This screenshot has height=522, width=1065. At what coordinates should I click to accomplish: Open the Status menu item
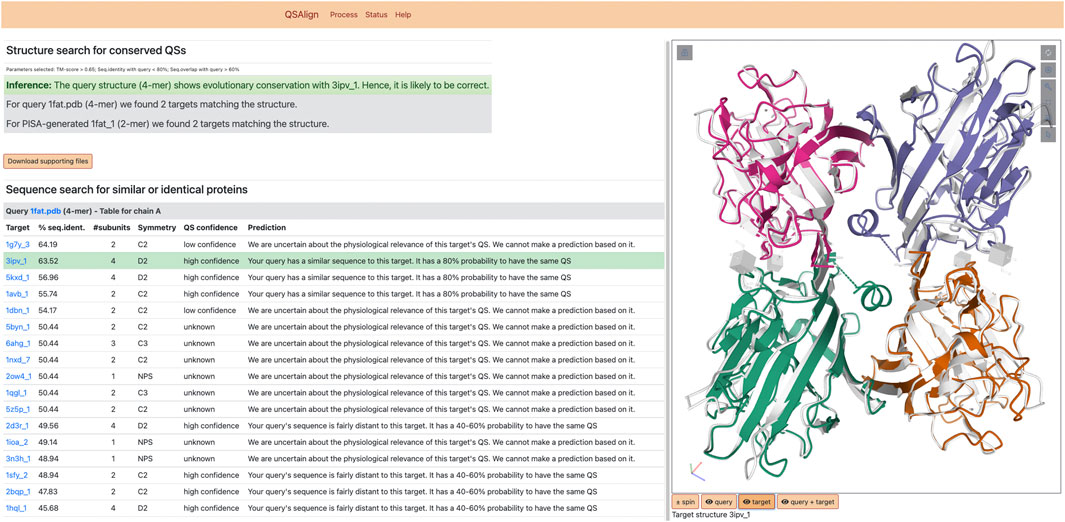coord(376,14)
